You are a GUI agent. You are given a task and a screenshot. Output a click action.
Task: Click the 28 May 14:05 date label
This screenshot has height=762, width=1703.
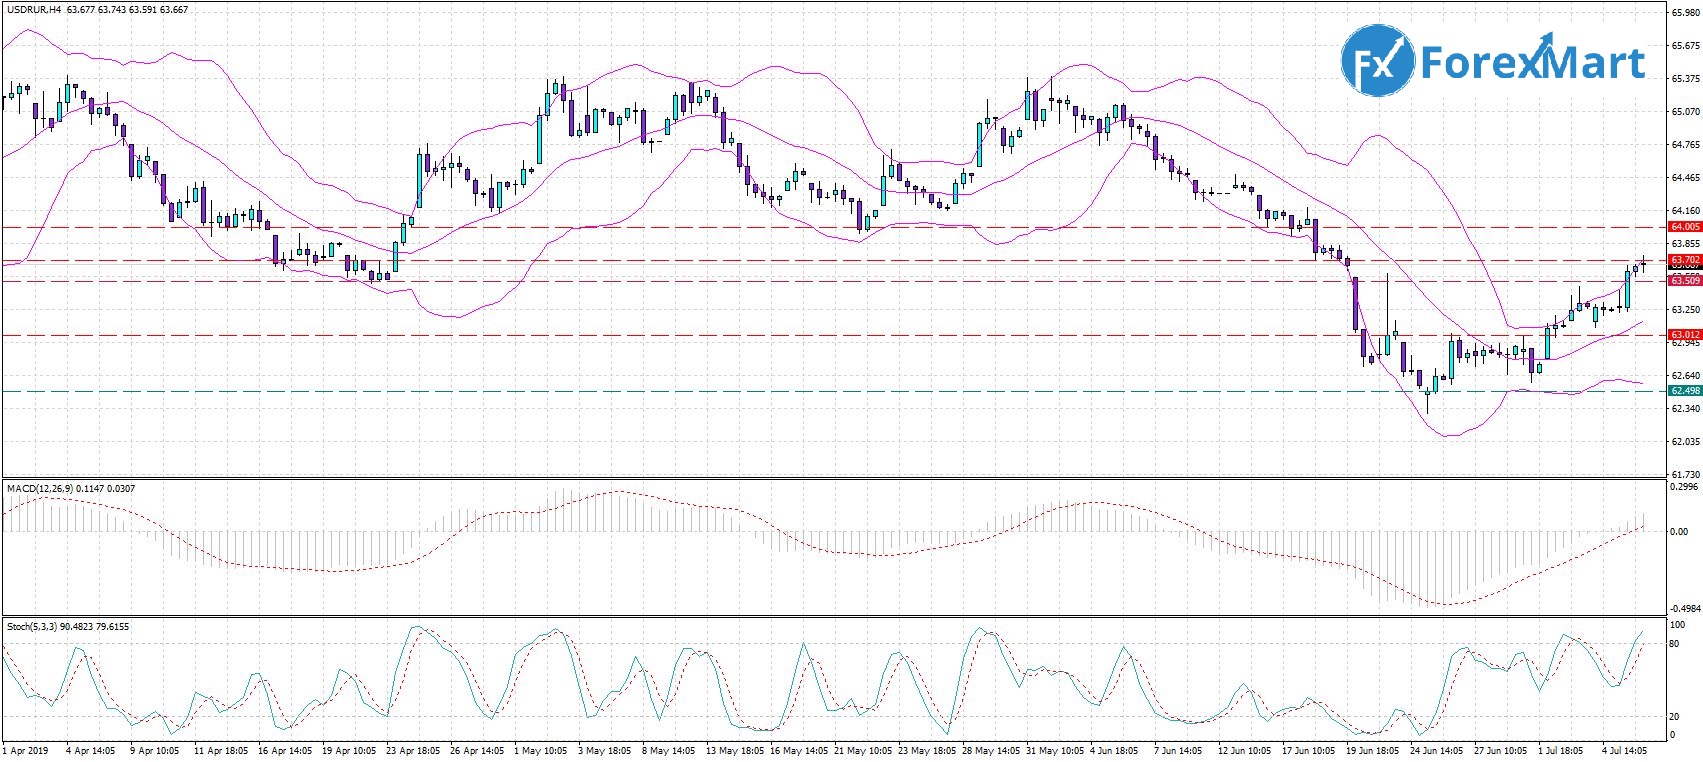tap(991, 751)
